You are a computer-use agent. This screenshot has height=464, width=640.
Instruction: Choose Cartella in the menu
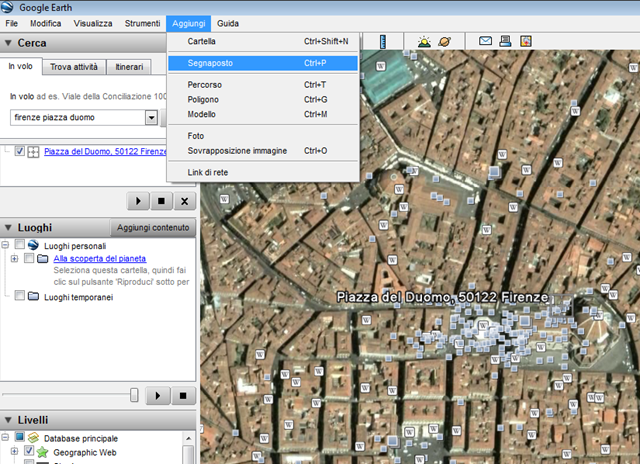pyautogui.click(x=263, y=41)
